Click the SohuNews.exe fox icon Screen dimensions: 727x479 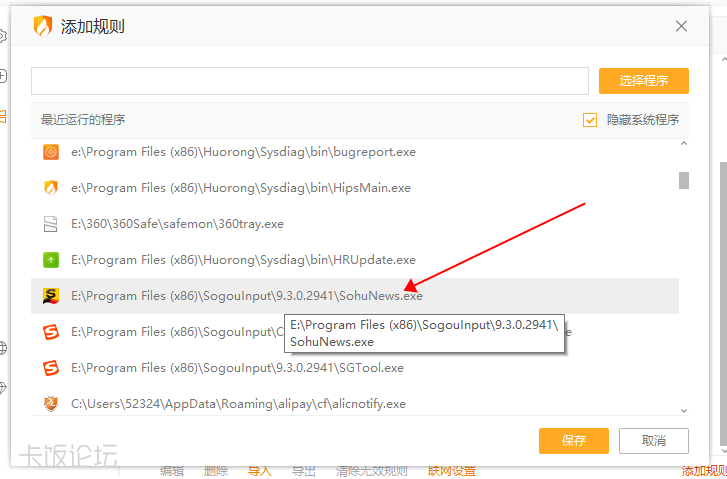pyautogui.click(x=51, y=296)
